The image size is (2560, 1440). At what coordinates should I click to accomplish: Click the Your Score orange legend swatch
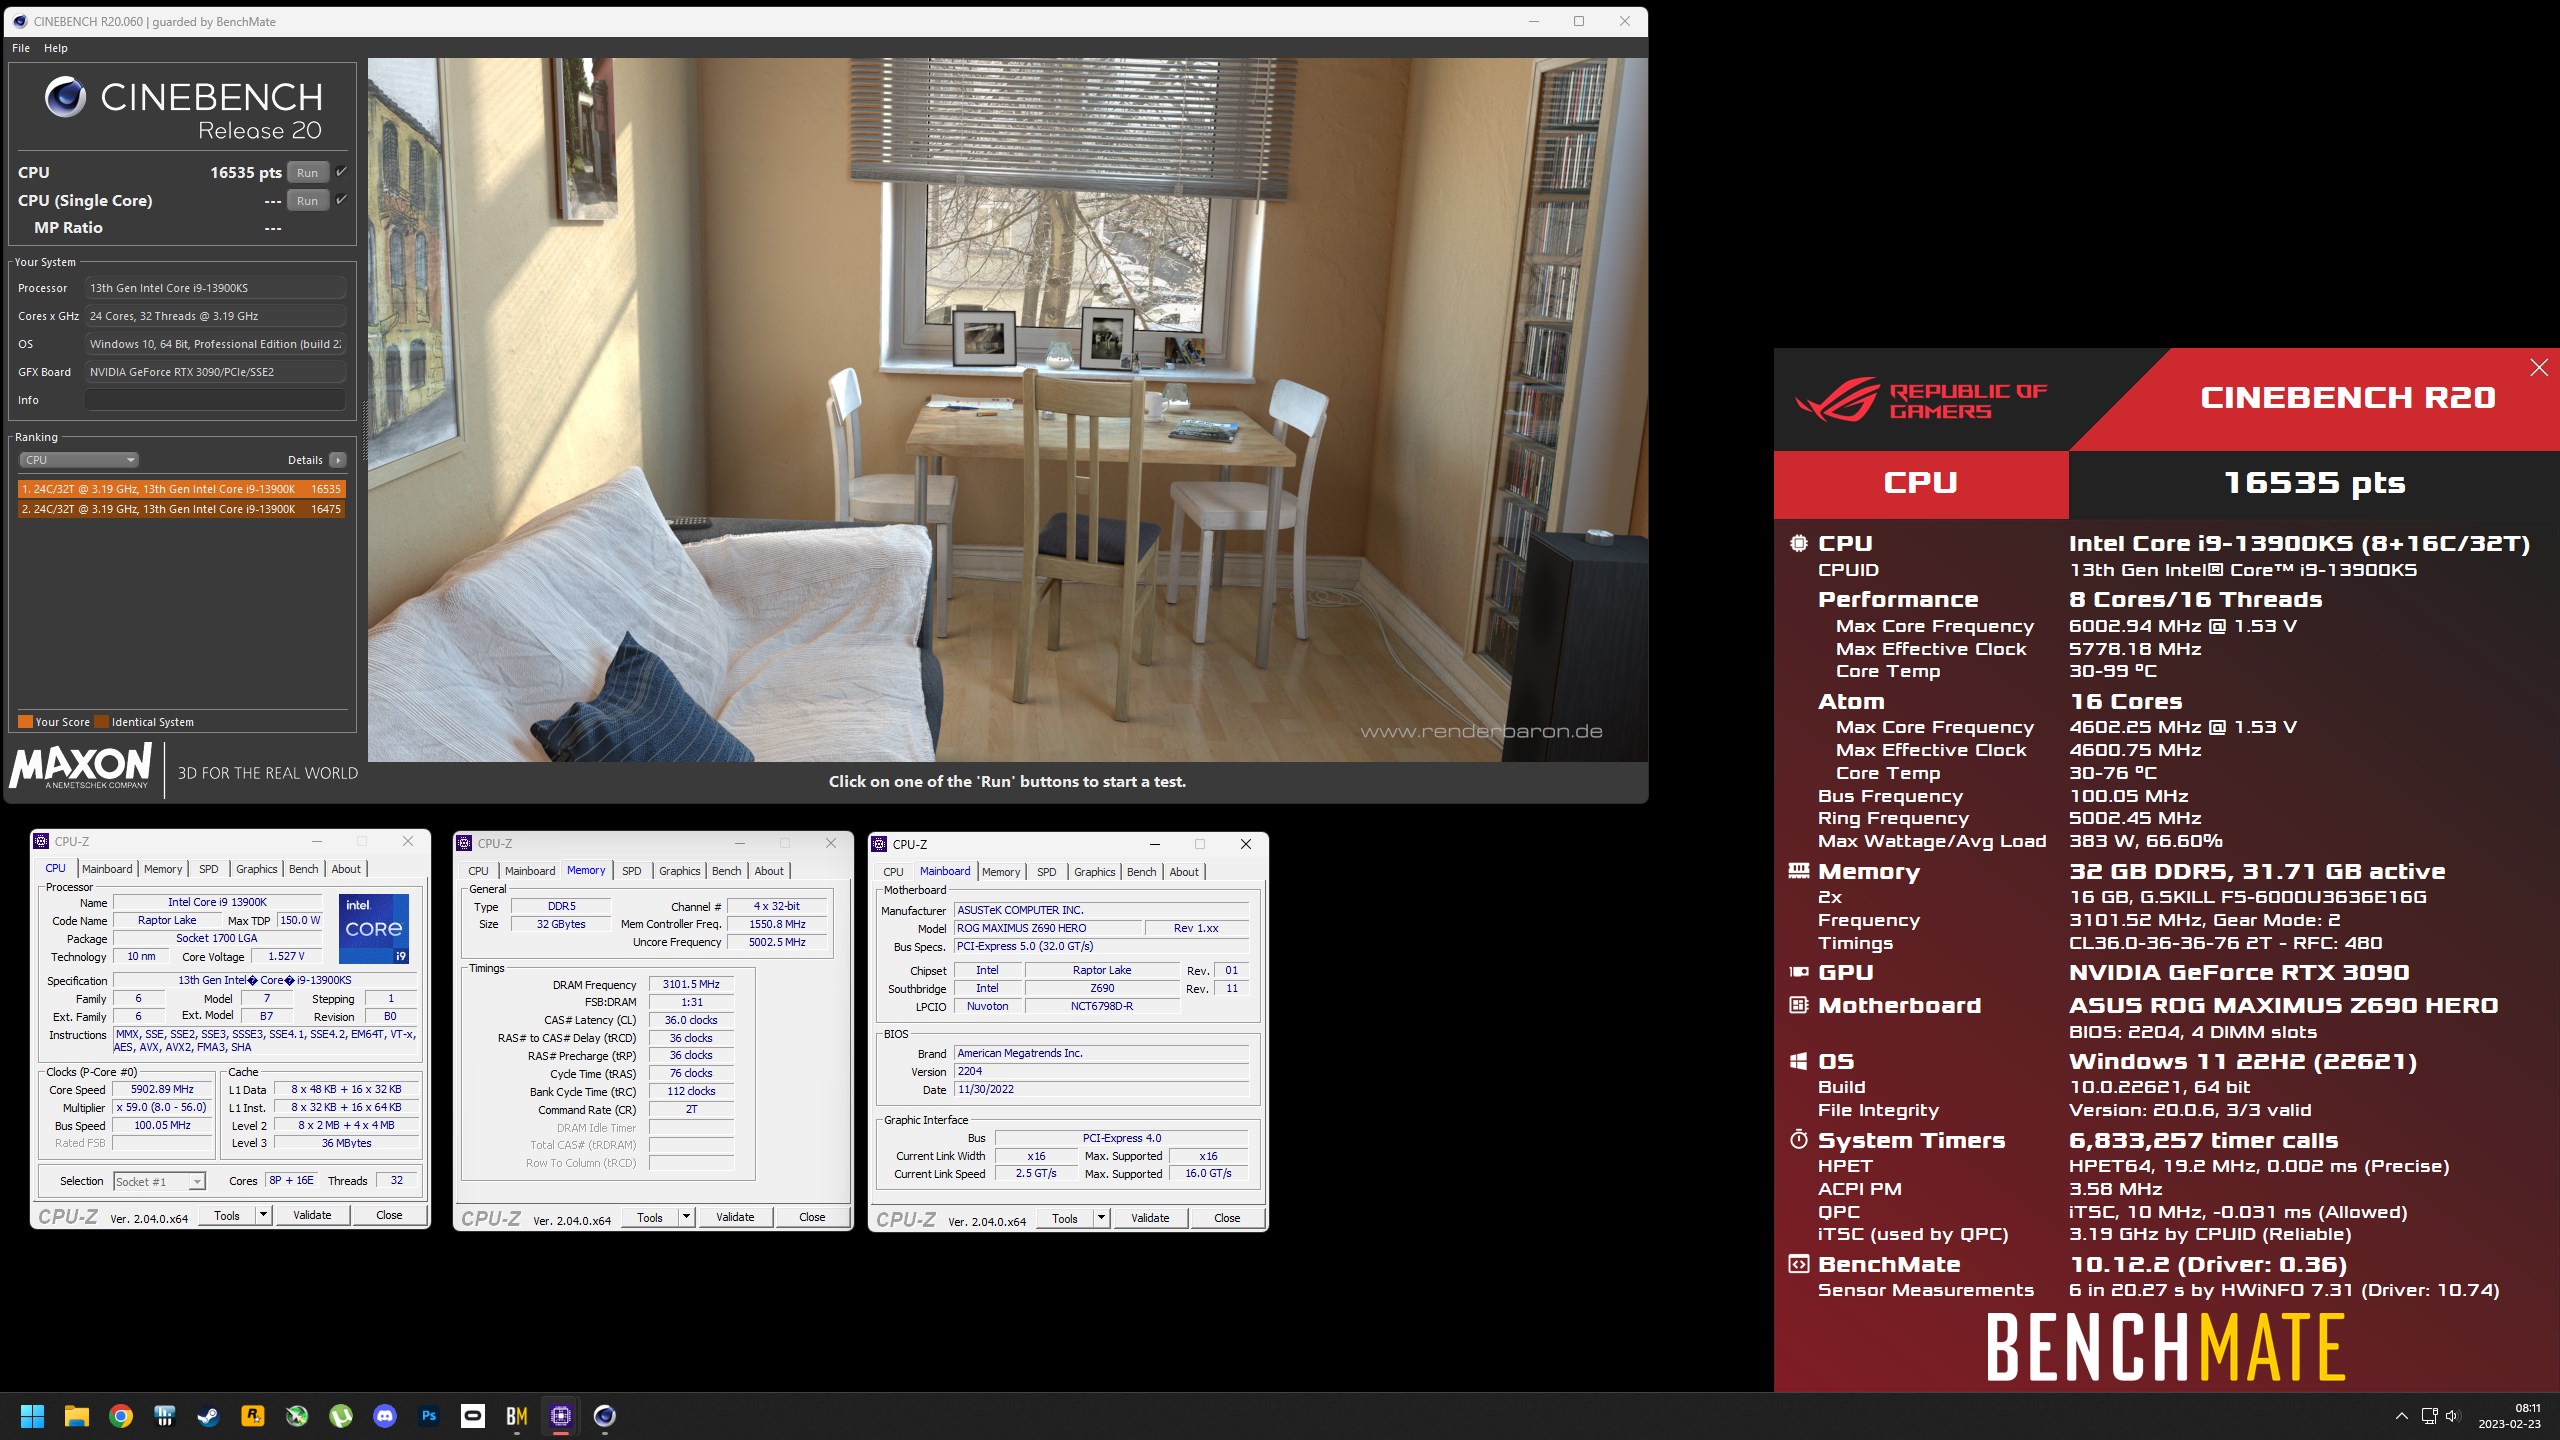click(x=25, y=722)
